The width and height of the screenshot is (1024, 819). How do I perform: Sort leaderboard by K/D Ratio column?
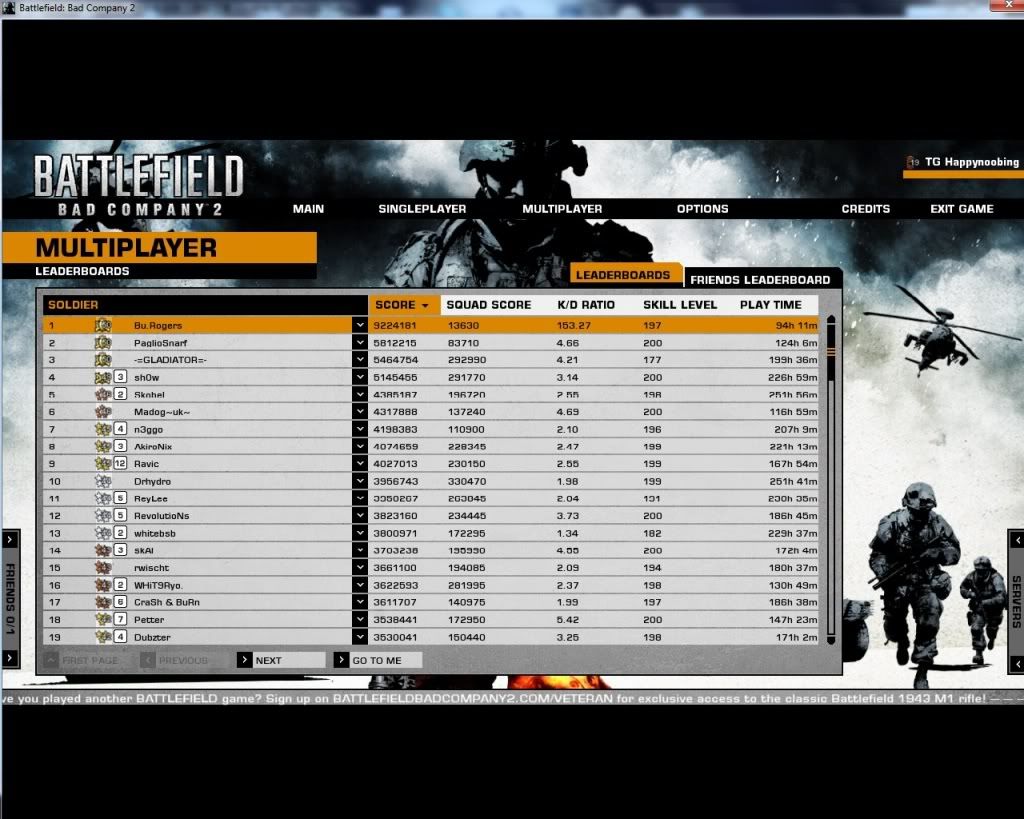point(586,305)
